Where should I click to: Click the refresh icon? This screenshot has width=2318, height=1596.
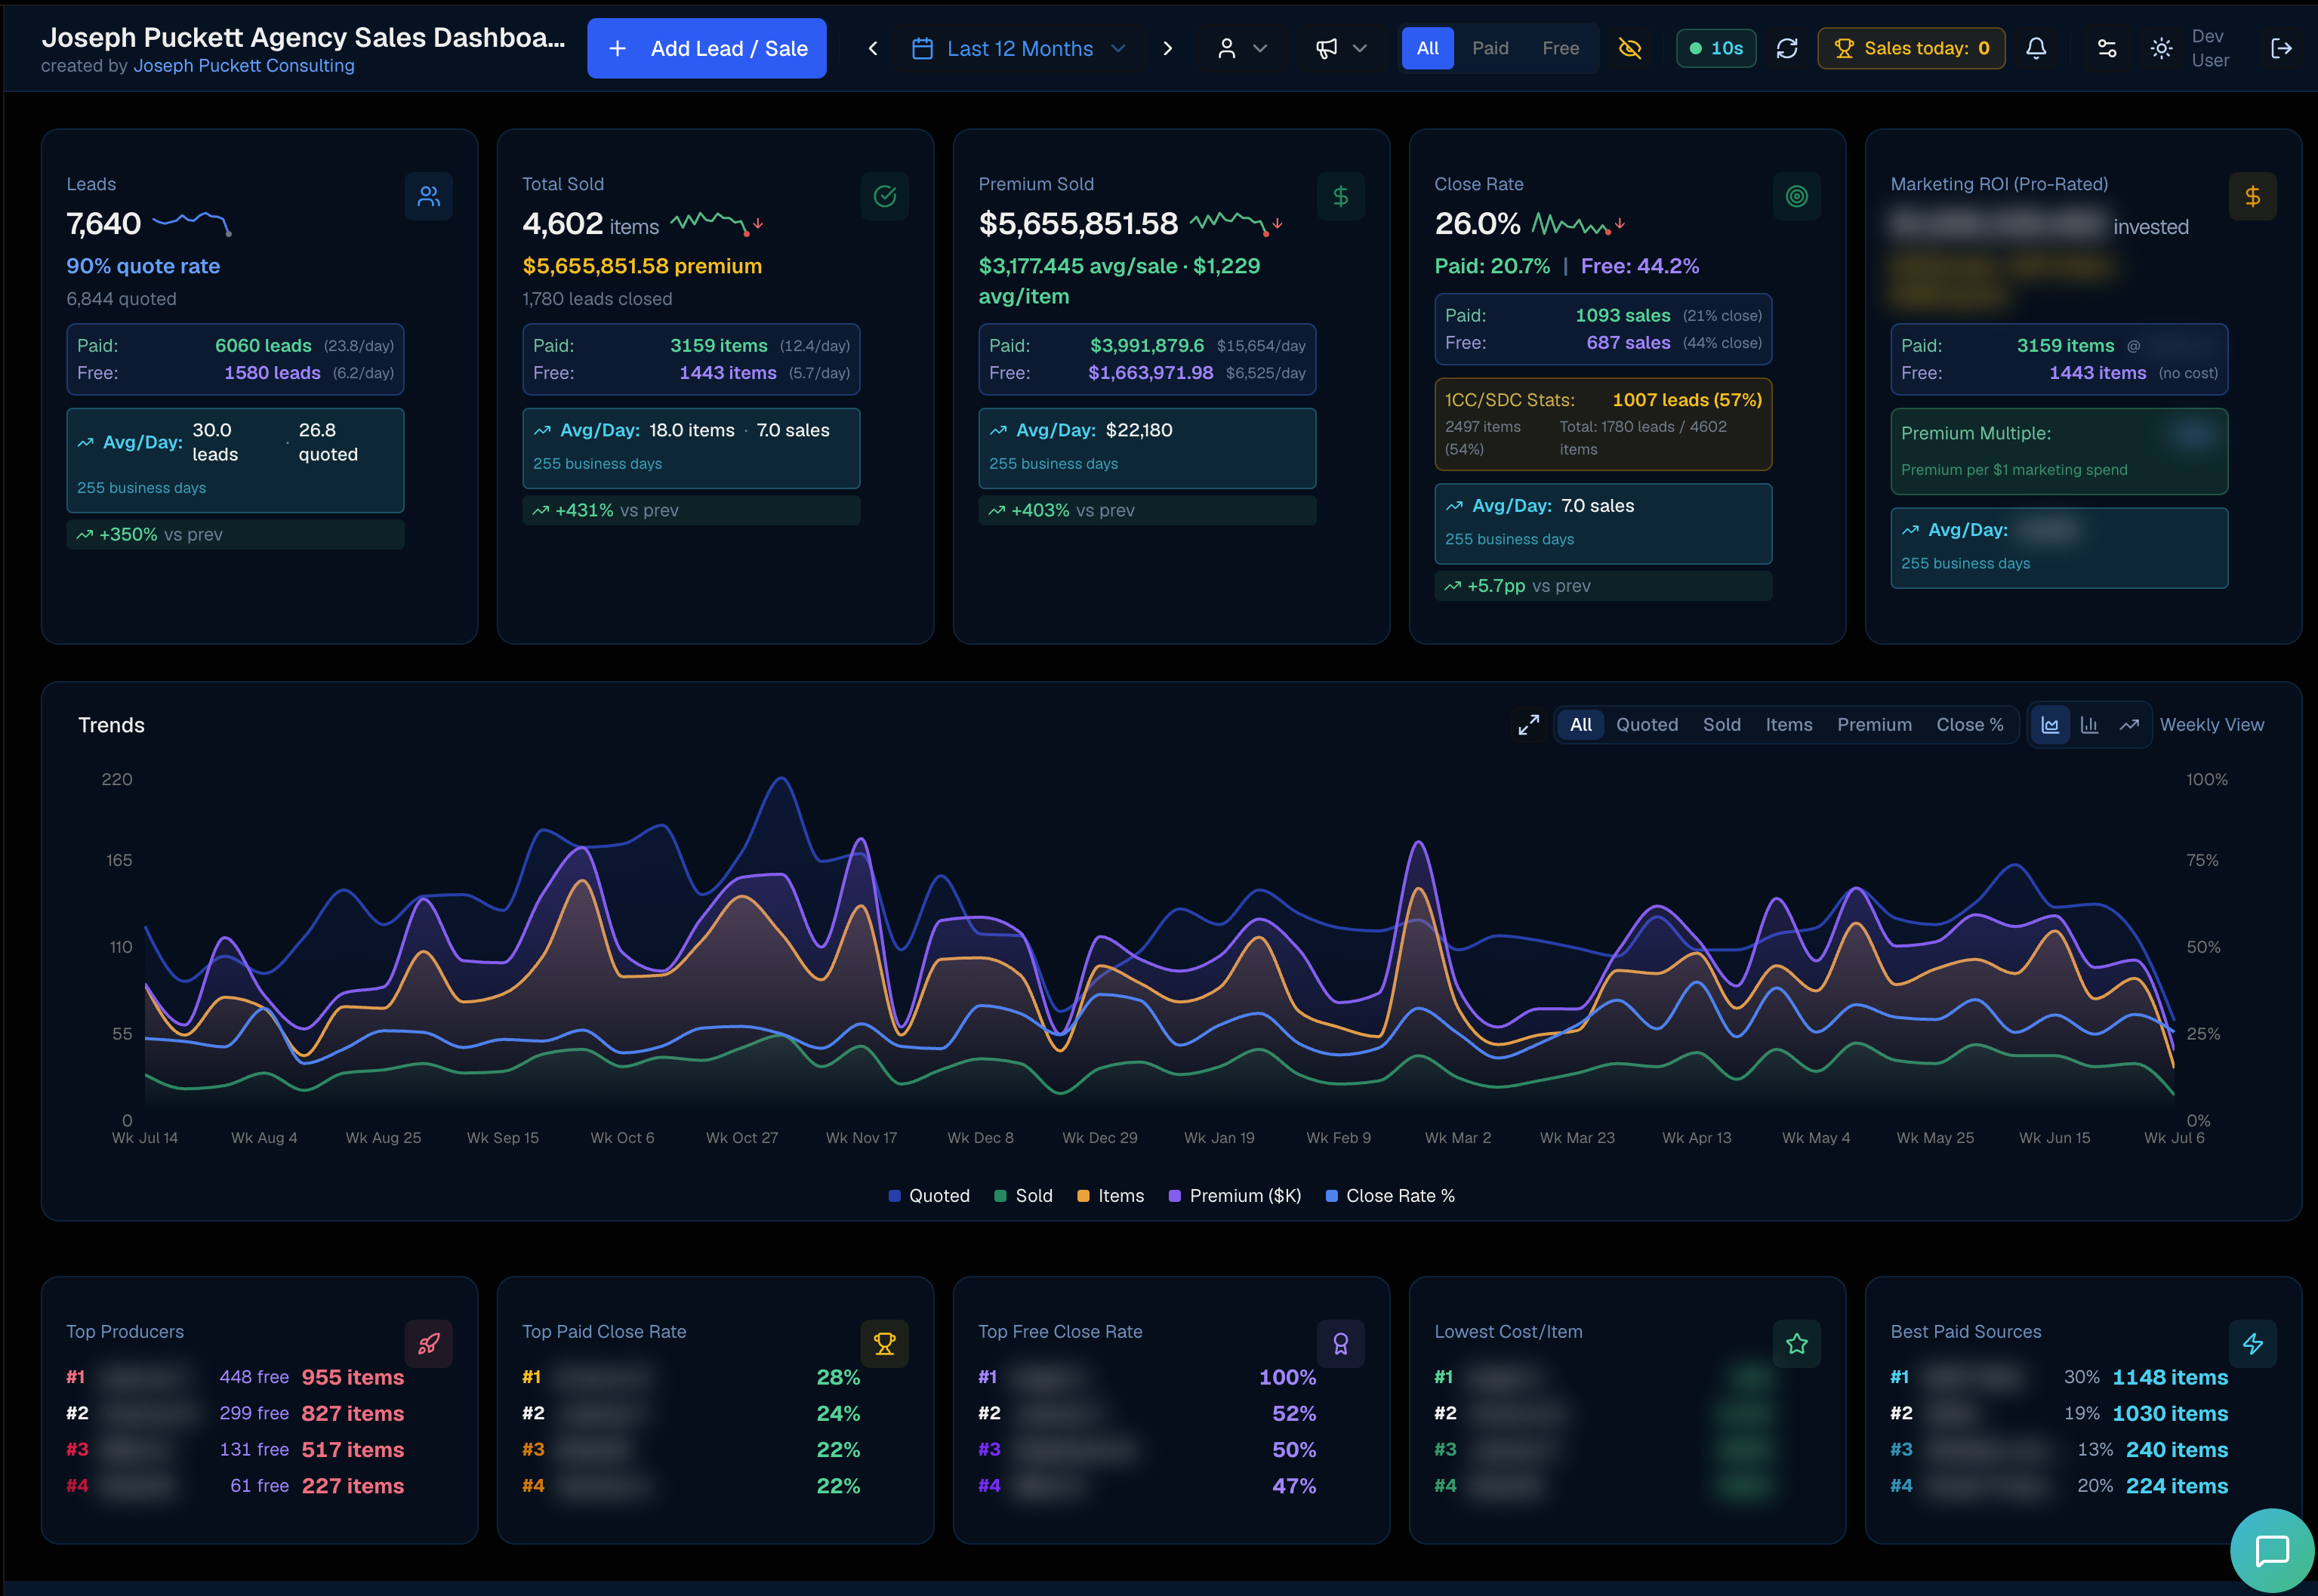1787,48
